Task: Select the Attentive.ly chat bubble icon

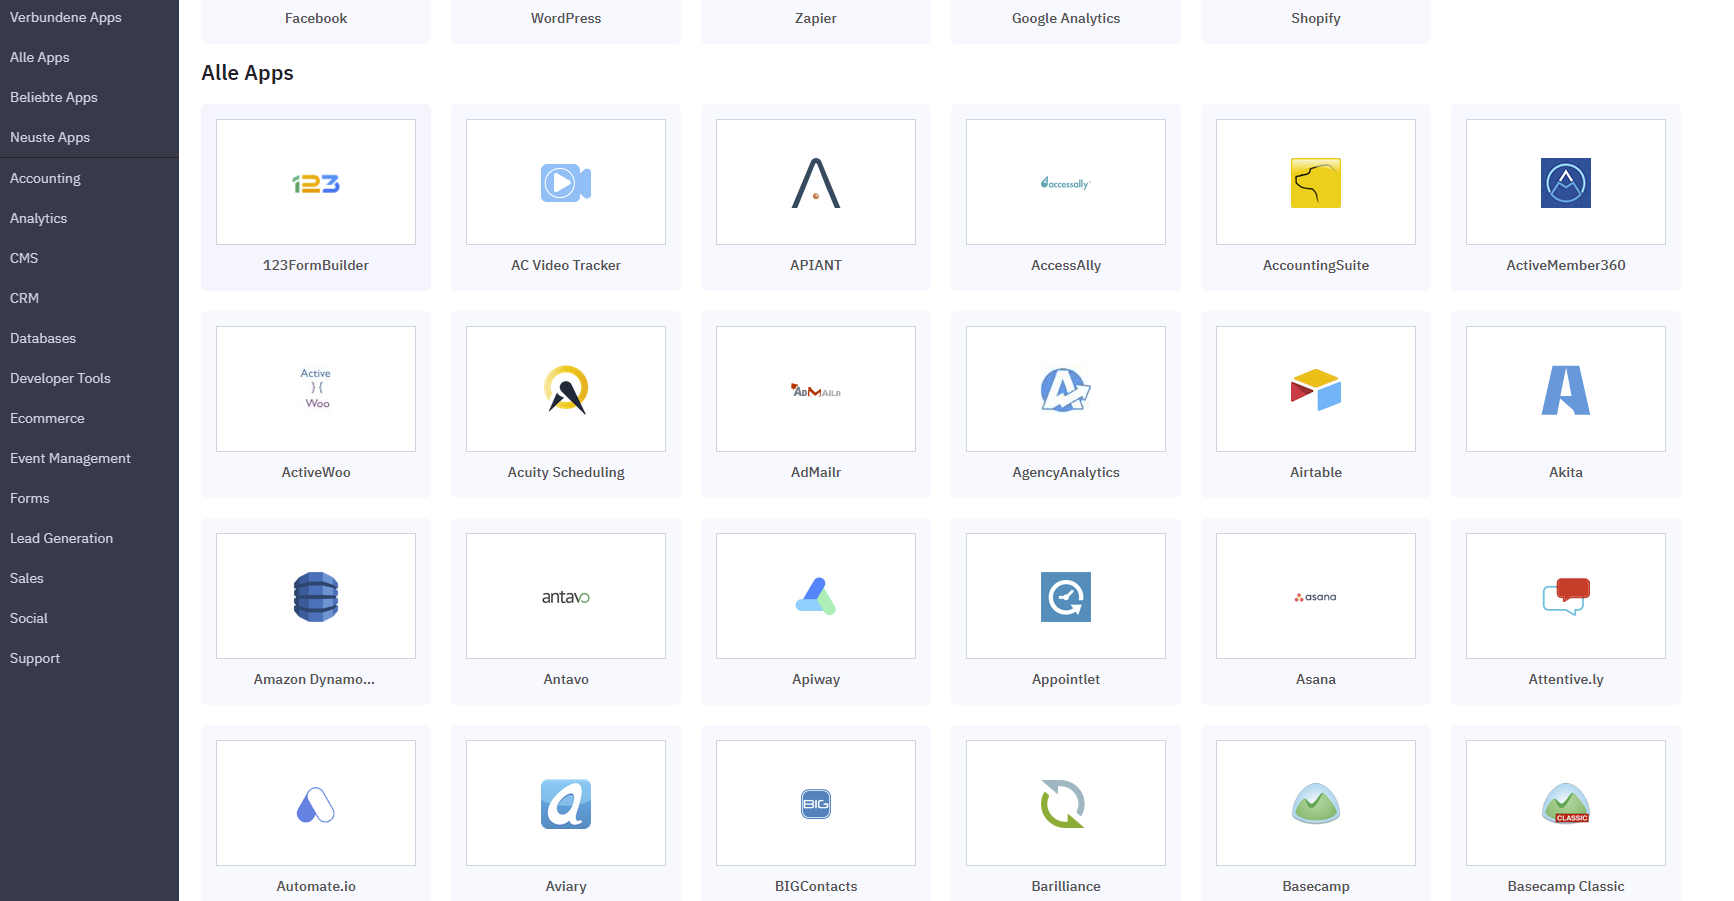Action: 1566,597
